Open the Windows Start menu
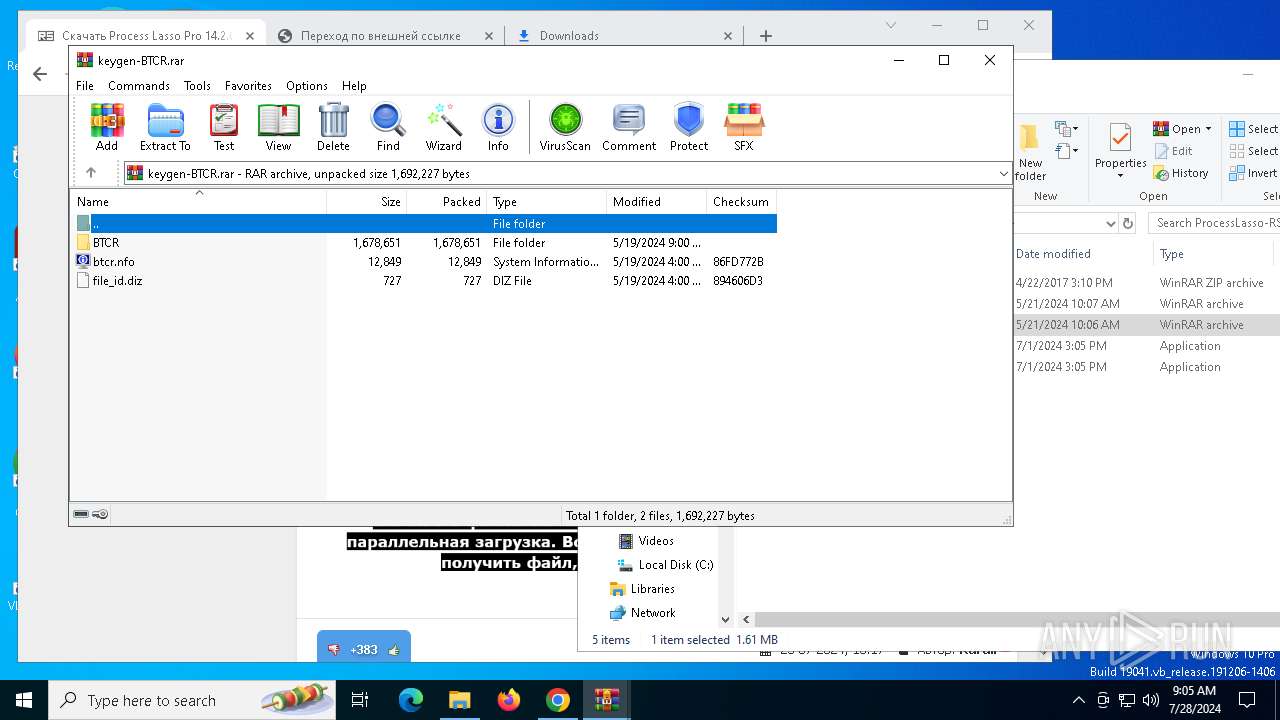Screen dimensions: 1280x720 click(24, 700)
